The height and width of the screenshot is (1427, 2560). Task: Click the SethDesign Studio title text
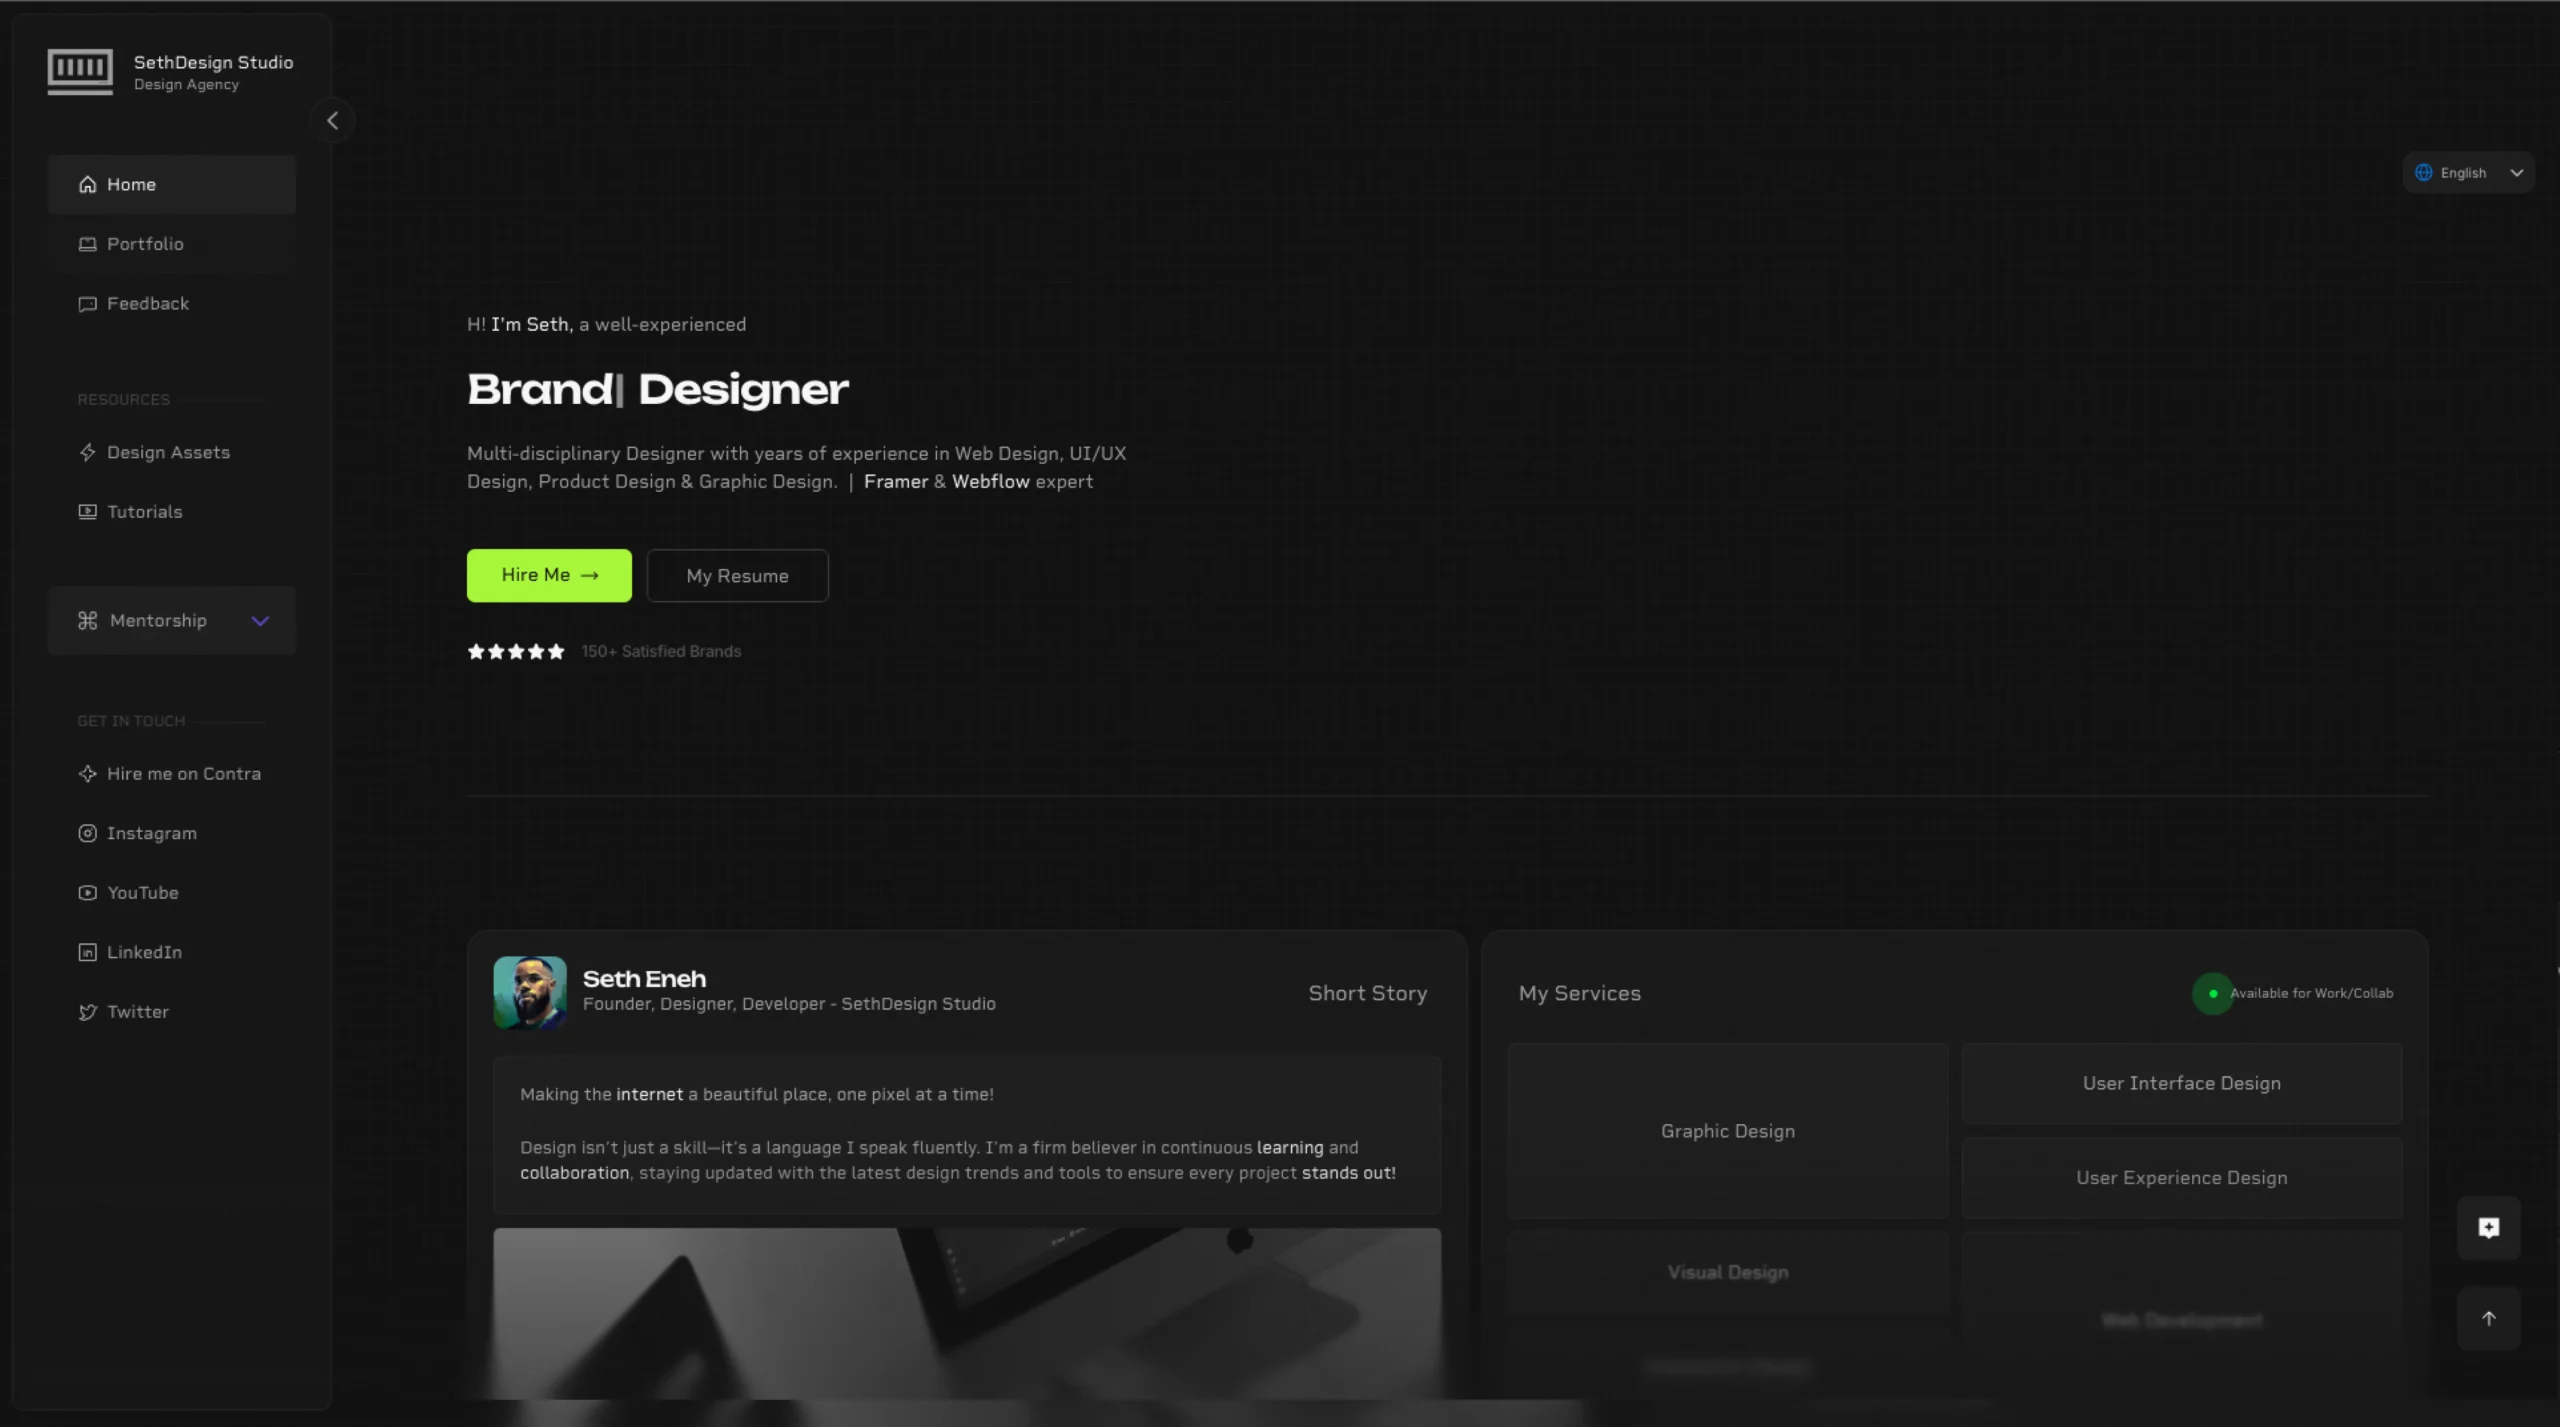(214, 63)
